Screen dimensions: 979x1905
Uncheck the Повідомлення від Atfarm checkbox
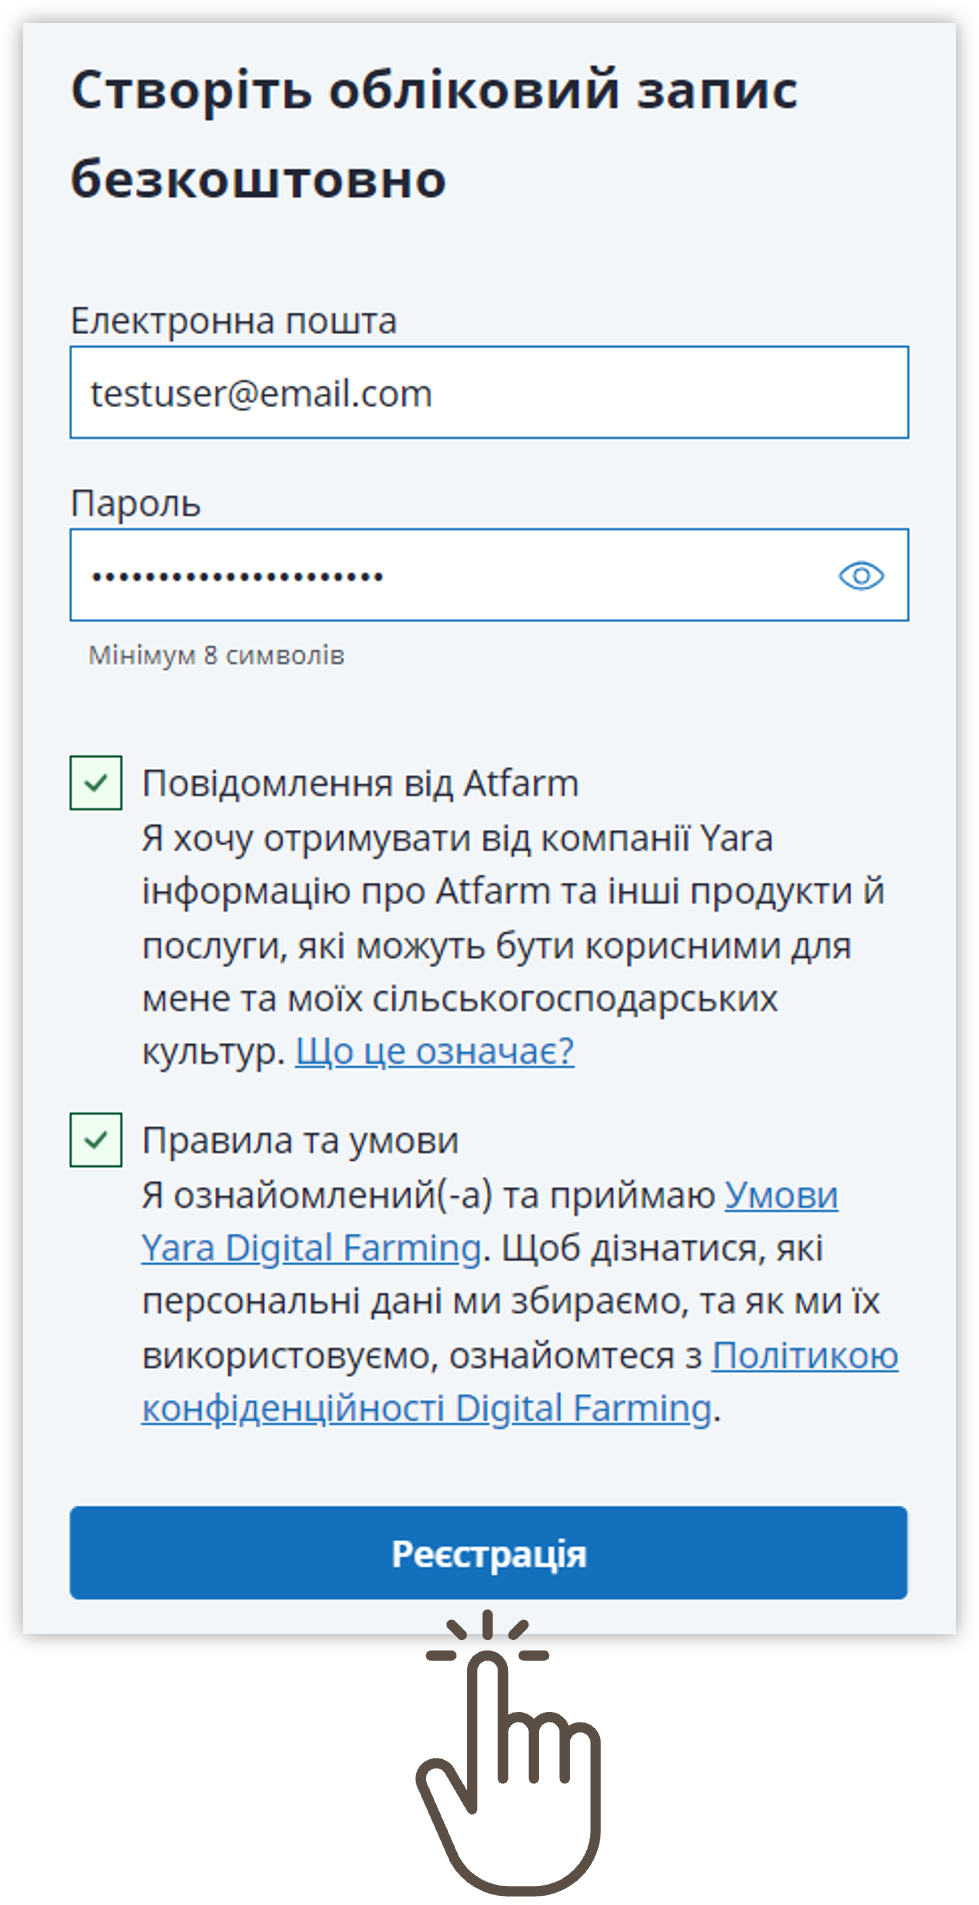pos(96,783)
